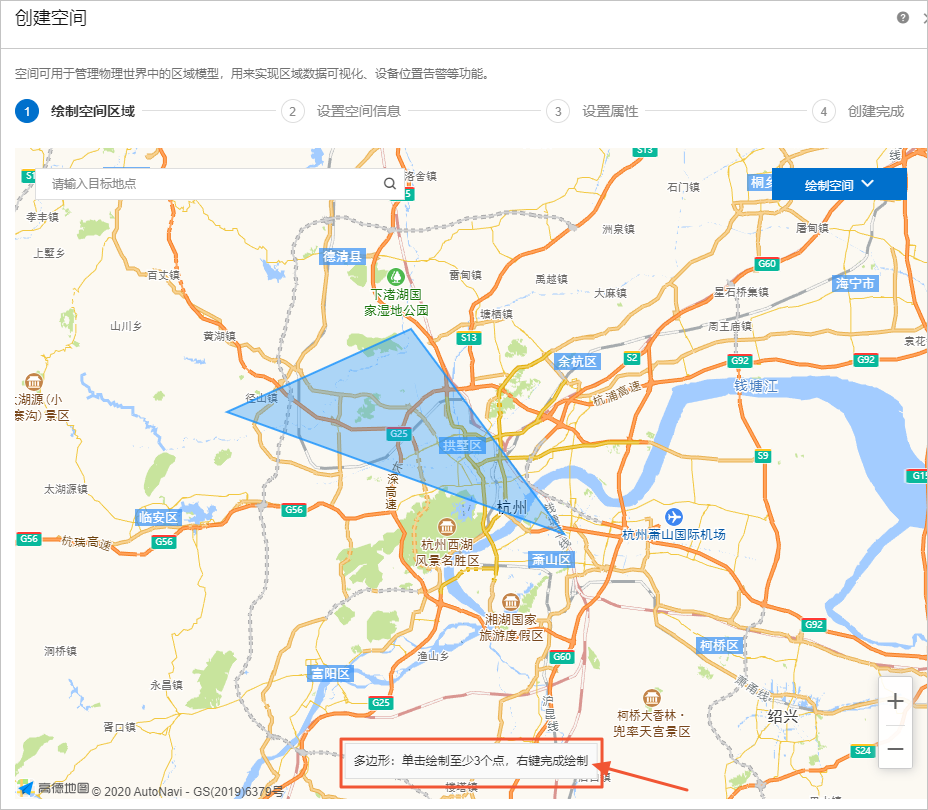
Task: Click the 洞桥镇 town label
Action: click(x=60, y=651)
